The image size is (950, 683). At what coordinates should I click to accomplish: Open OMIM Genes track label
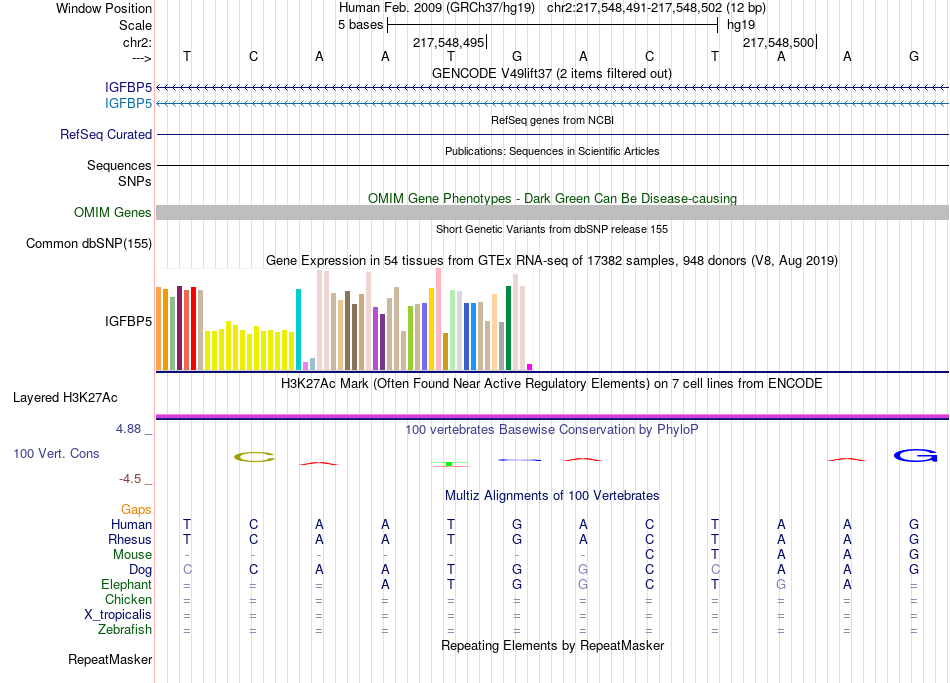(113, 213)
